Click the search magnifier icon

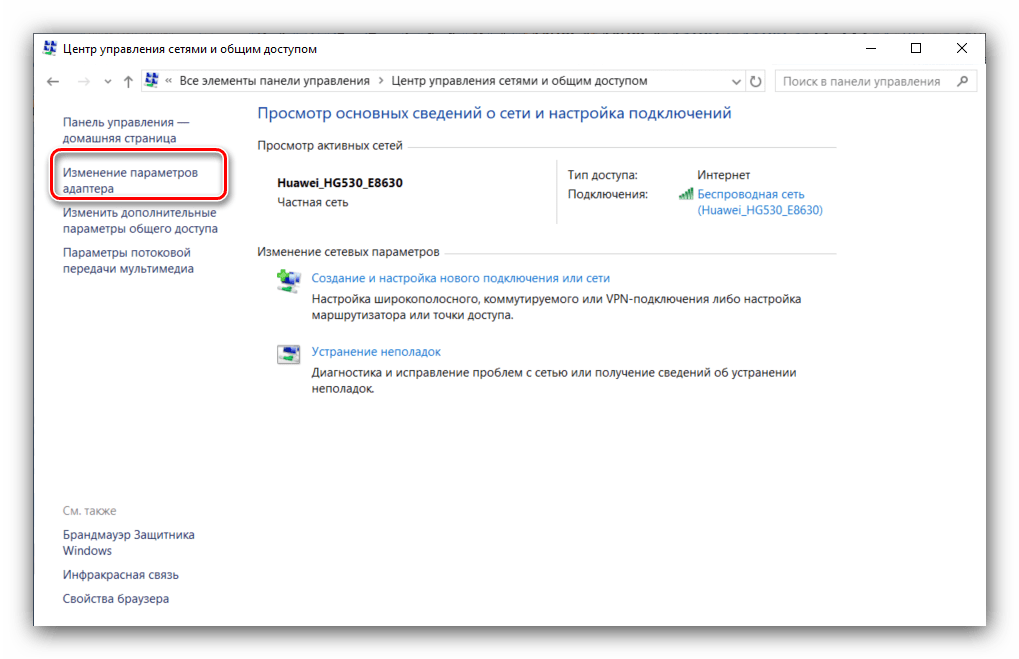[x=962, y=81]
